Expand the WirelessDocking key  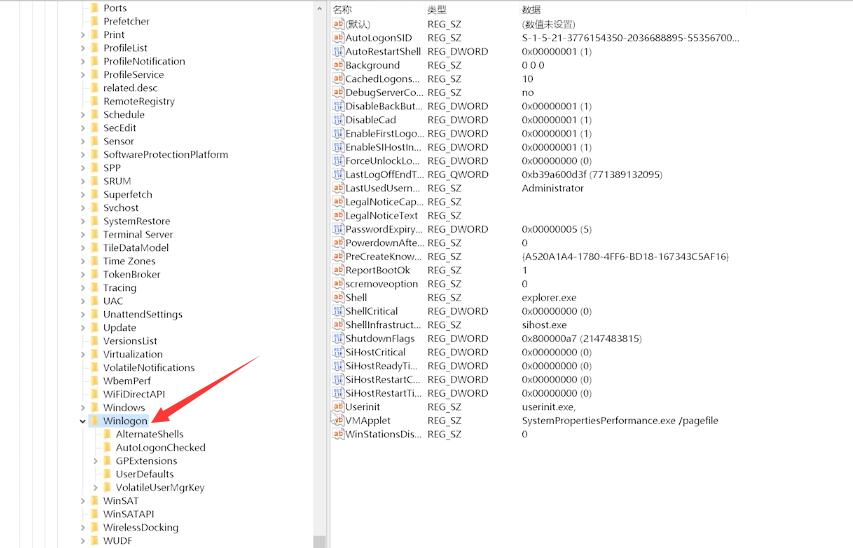pos(83,527)
